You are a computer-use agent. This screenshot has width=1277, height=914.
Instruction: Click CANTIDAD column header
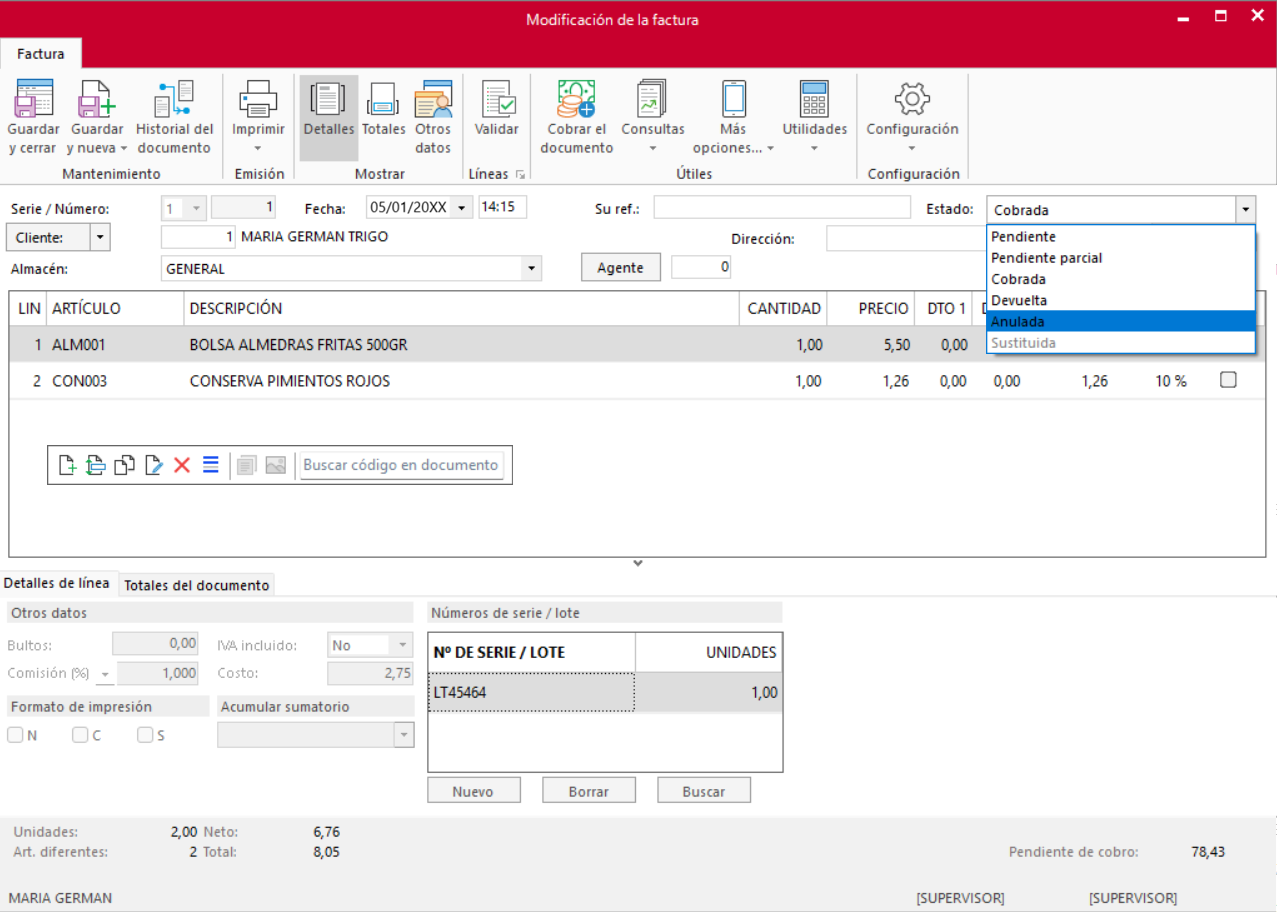tap(784, 309)
